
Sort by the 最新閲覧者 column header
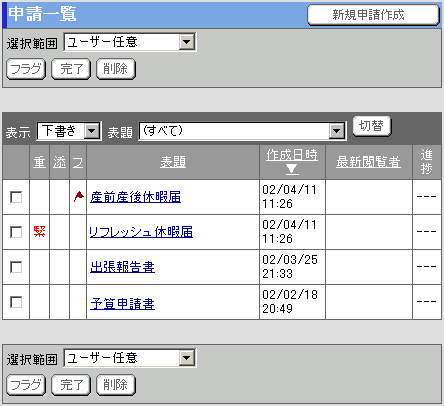point(368,162)
